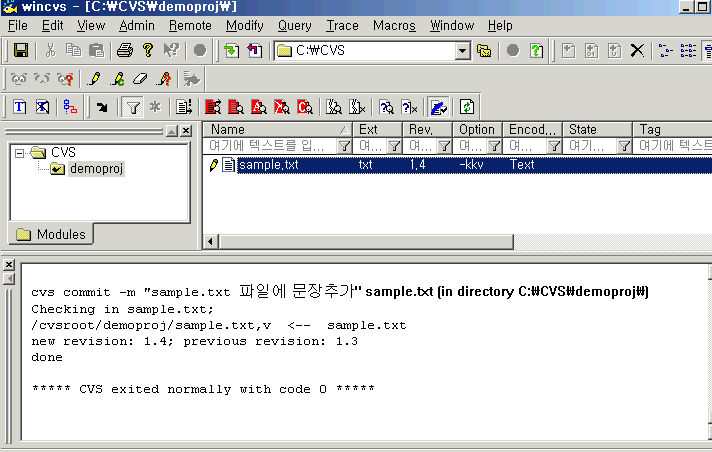Click the yellow question mark help icon
This screenshot has width=712, height=452.
[147, 50]
